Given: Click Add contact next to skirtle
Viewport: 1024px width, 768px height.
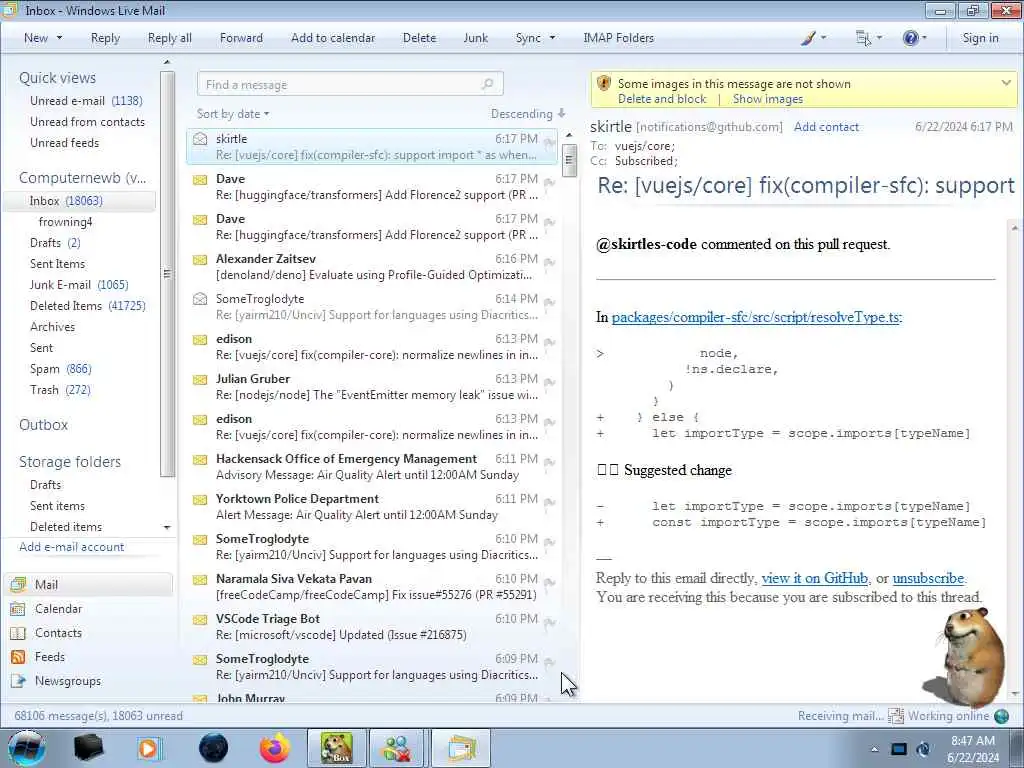Looking at the screenshot, I should point(826,127).
